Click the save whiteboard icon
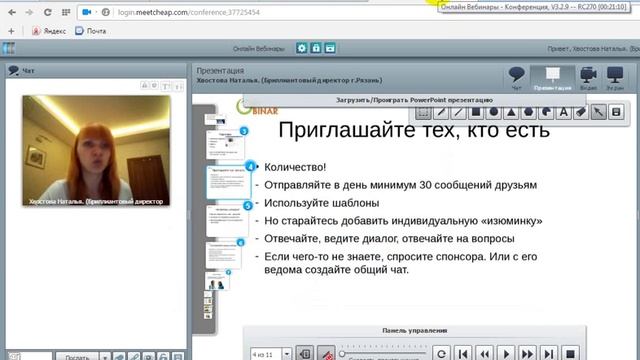The image size is (640, 360). tap(616, 112)
